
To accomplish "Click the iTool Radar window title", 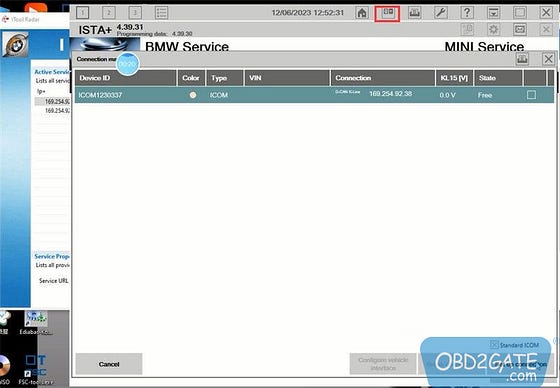I will pyautogui.click(x=25, y=19).
